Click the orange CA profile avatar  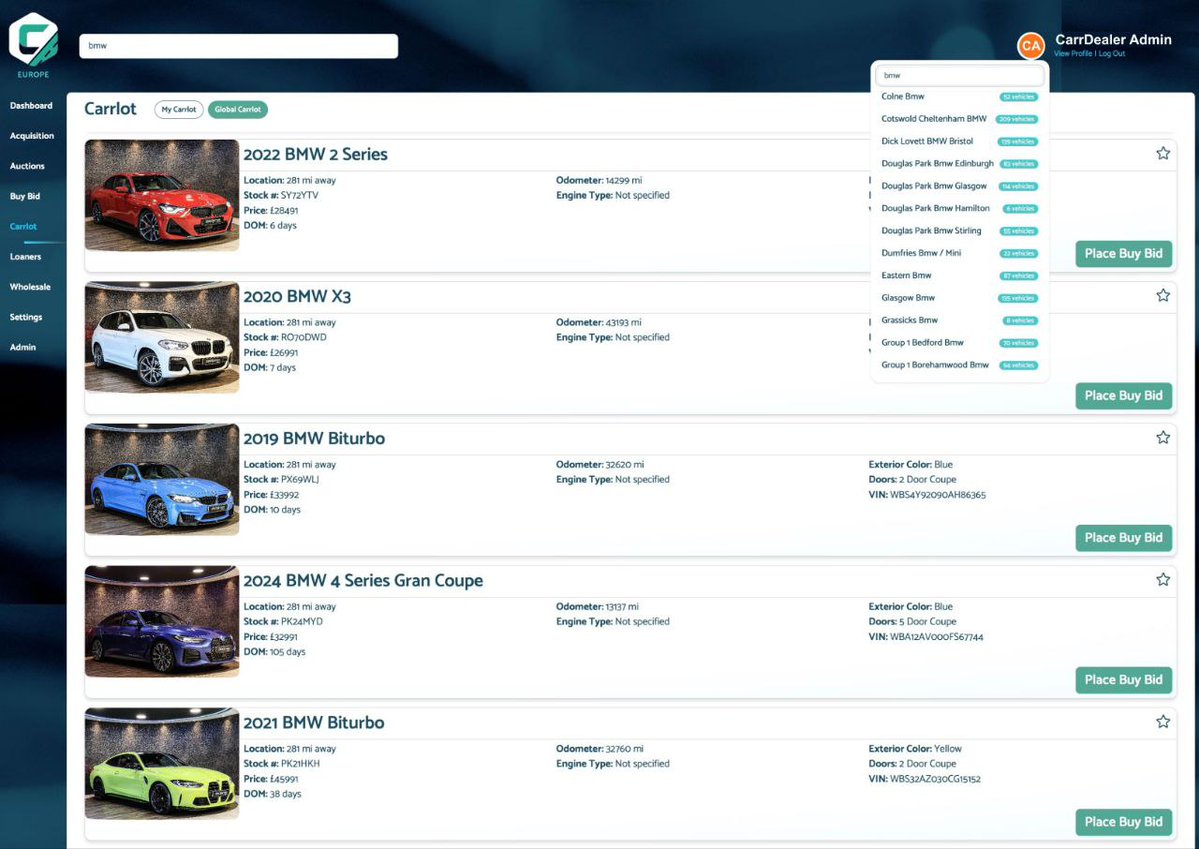1031,46
